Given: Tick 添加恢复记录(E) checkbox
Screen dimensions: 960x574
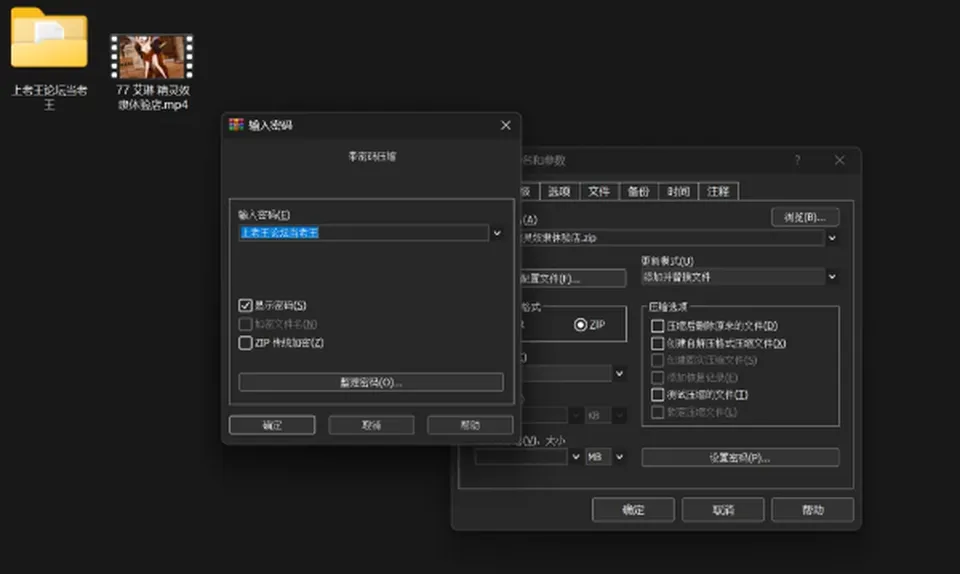Looking at the screenshot, I should pyautogui.click(x=658, y=377).
